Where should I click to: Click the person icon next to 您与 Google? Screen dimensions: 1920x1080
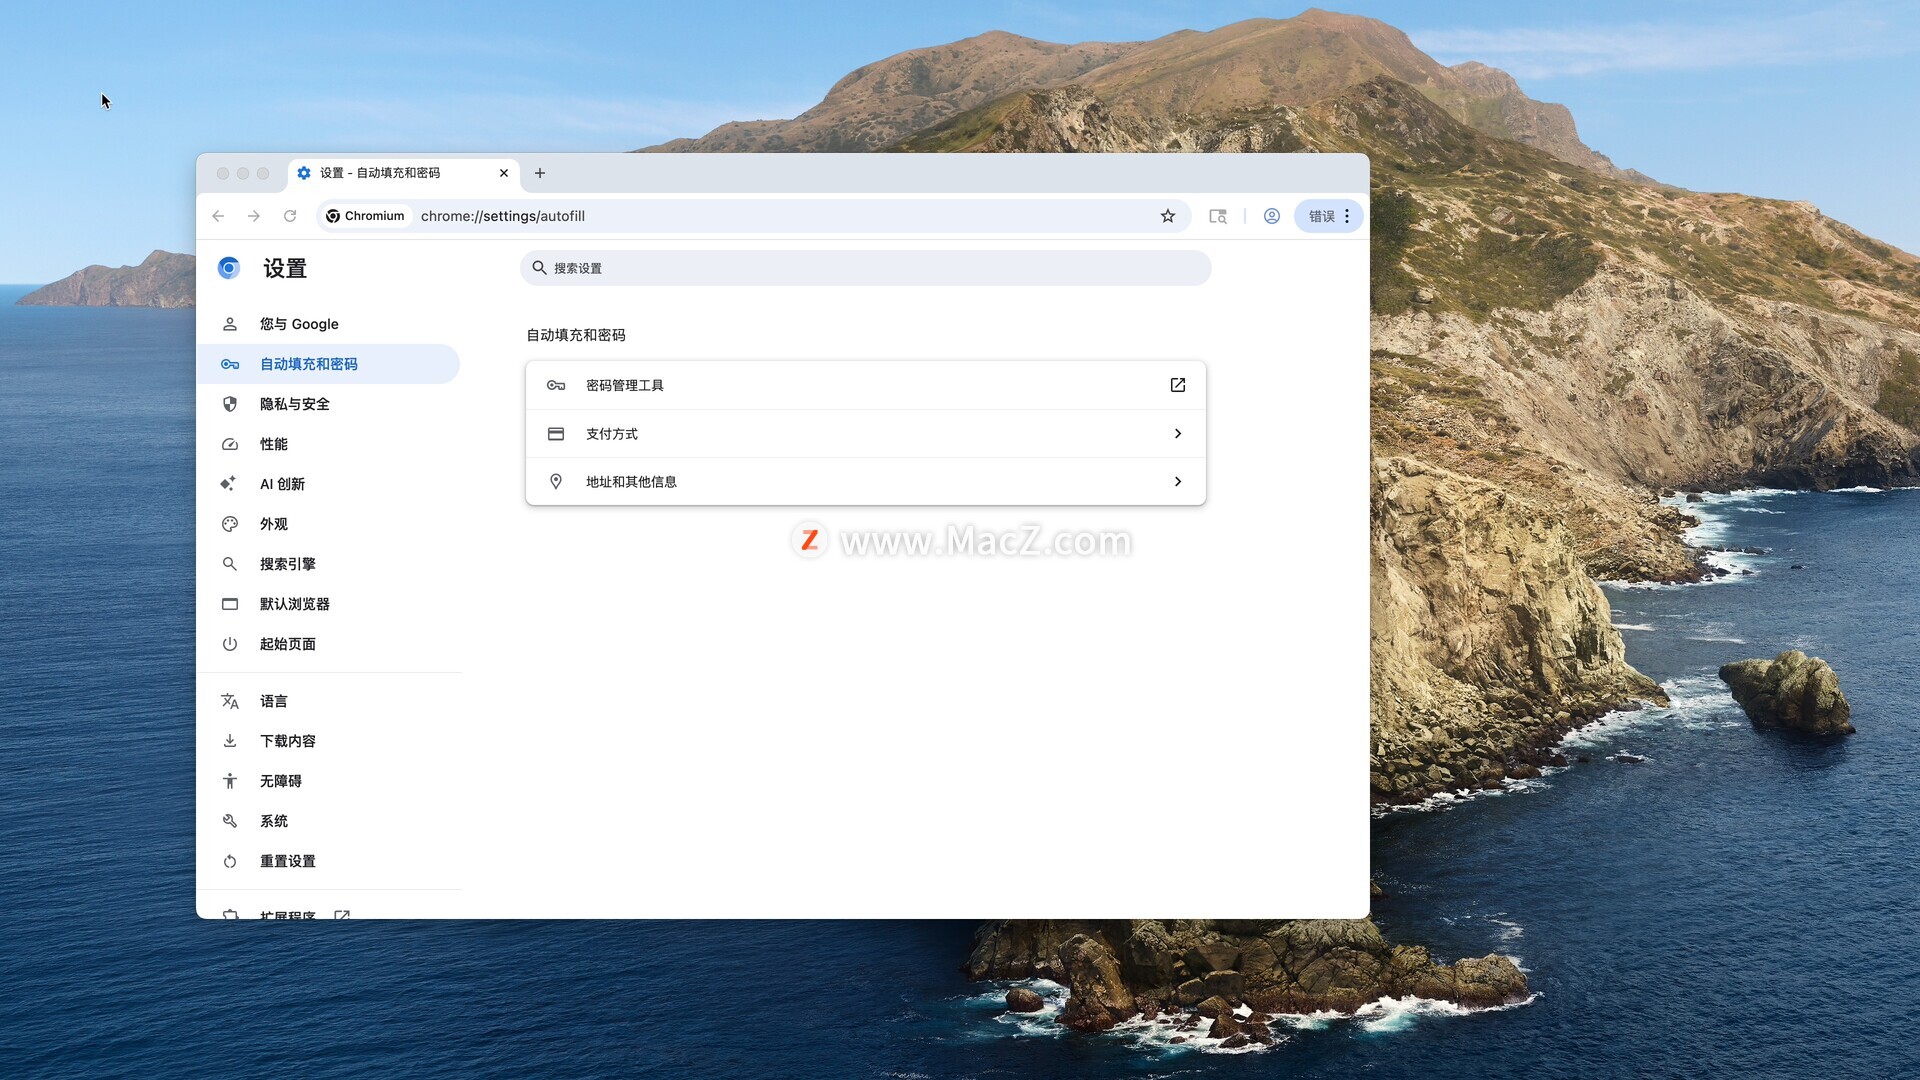[x=230, y=324]
